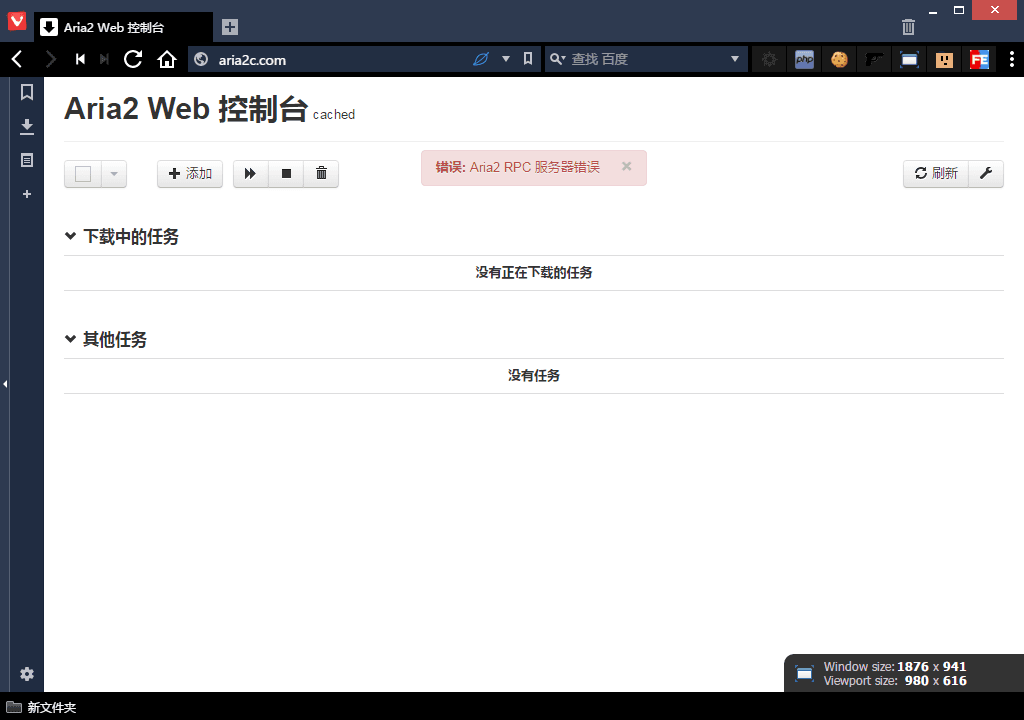The height and width of the screenshot is (720, 1024).
Task: Click the FE extension icon
Action: [979, 59]
